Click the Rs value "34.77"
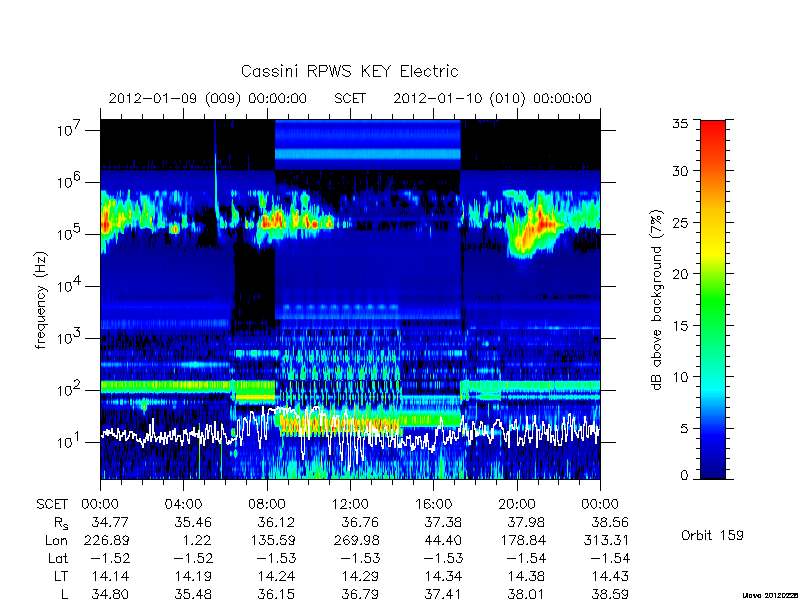Viewport: 800px width, 600px height. 110,522
